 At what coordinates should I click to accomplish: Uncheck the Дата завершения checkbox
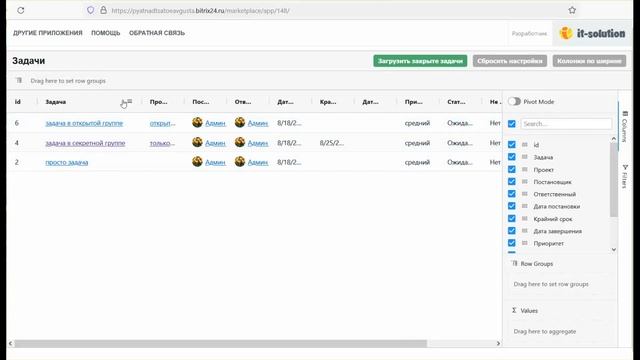coord(512,231)
